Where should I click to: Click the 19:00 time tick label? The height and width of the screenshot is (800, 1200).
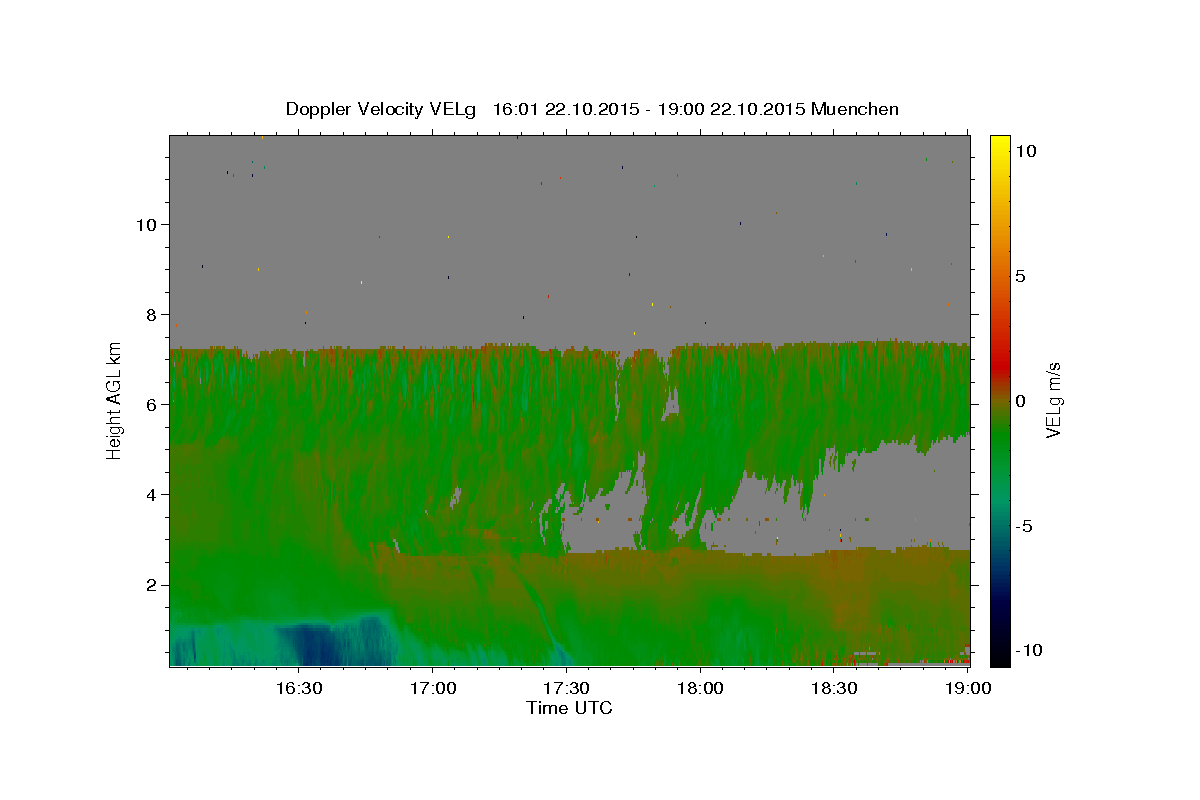[x=968, y=688]
